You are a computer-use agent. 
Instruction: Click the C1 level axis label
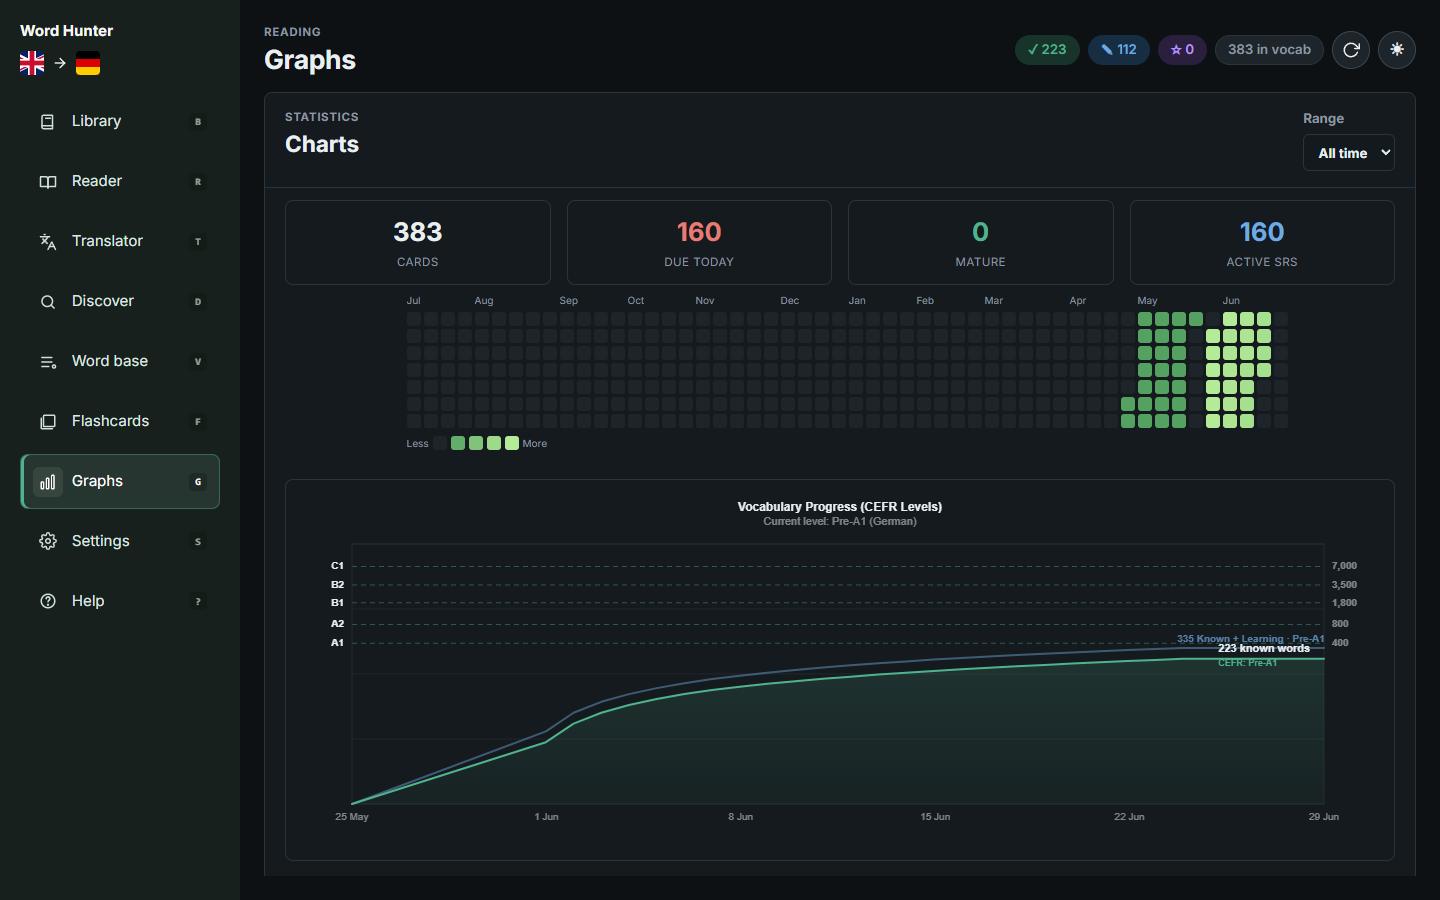(337, 566)
